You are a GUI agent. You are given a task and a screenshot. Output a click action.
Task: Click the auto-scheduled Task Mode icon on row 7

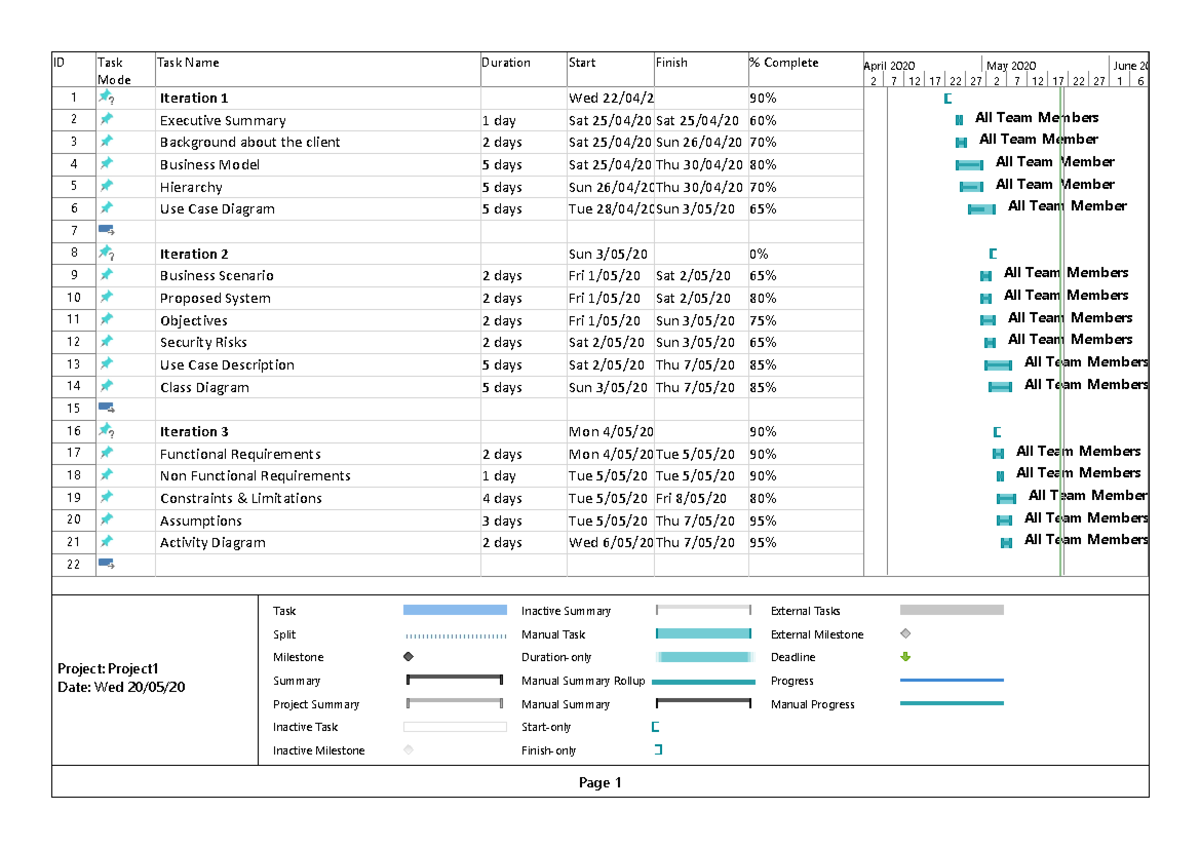pos(107,230)
